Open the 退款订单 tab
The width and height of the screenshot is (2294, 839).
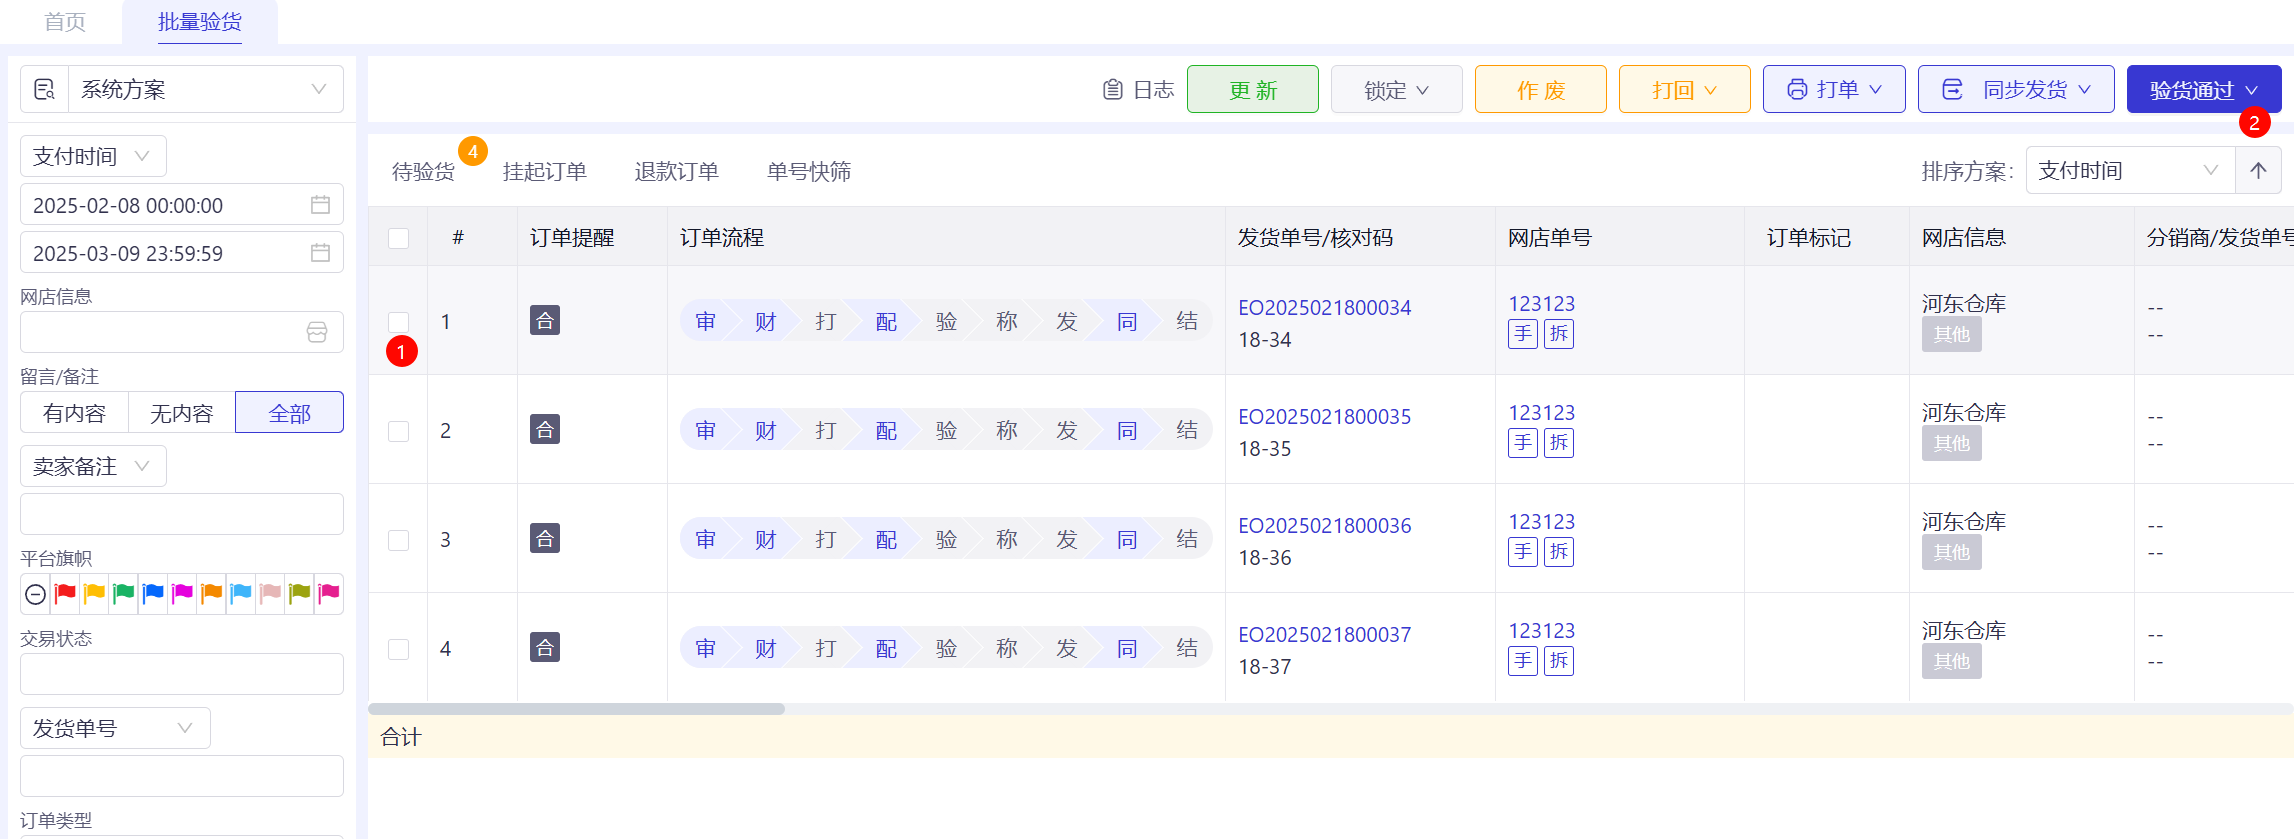pos(677,172)
